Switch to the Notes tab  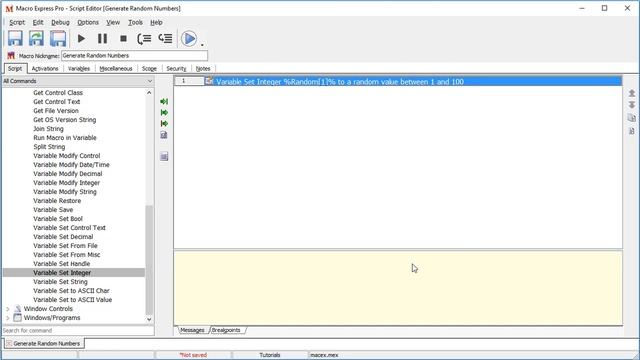[203, 69]
